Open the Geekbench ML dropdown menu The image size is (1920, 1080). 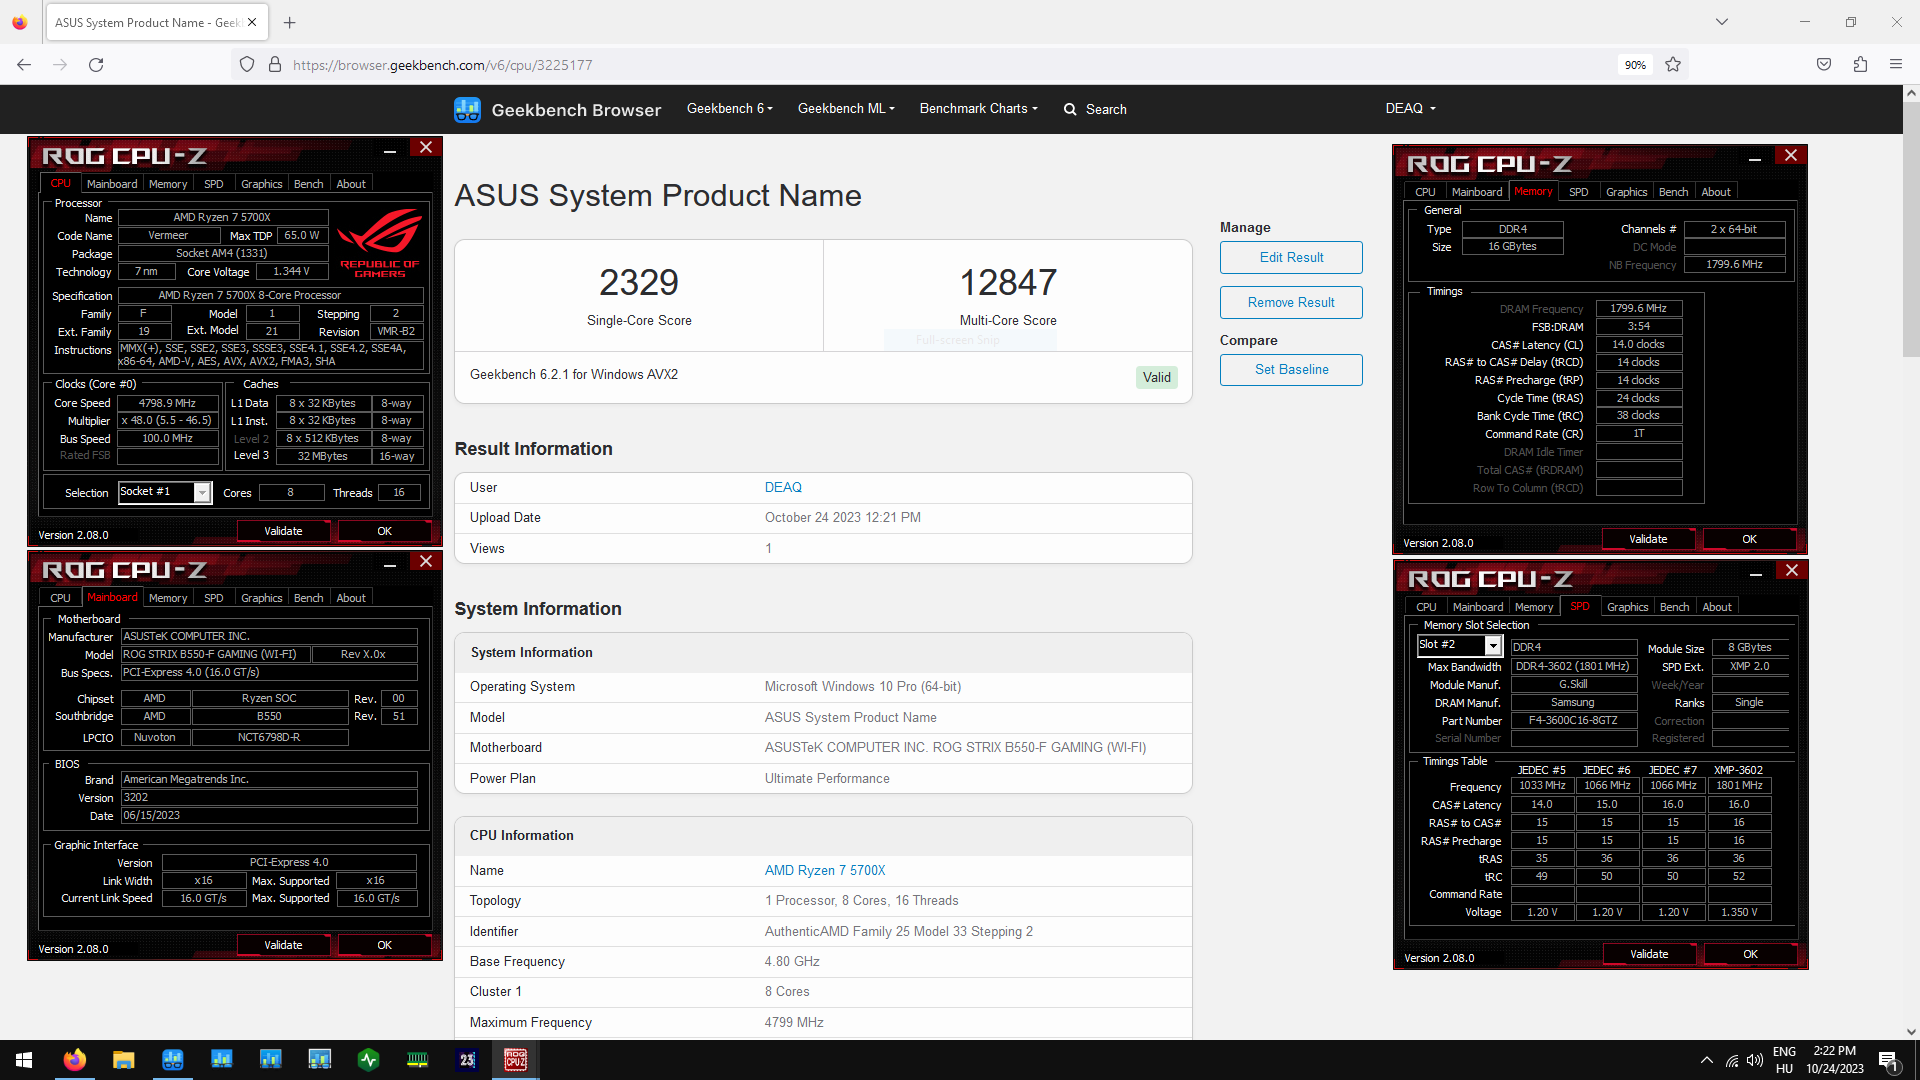pyautogui.click(x=846, y=109)
